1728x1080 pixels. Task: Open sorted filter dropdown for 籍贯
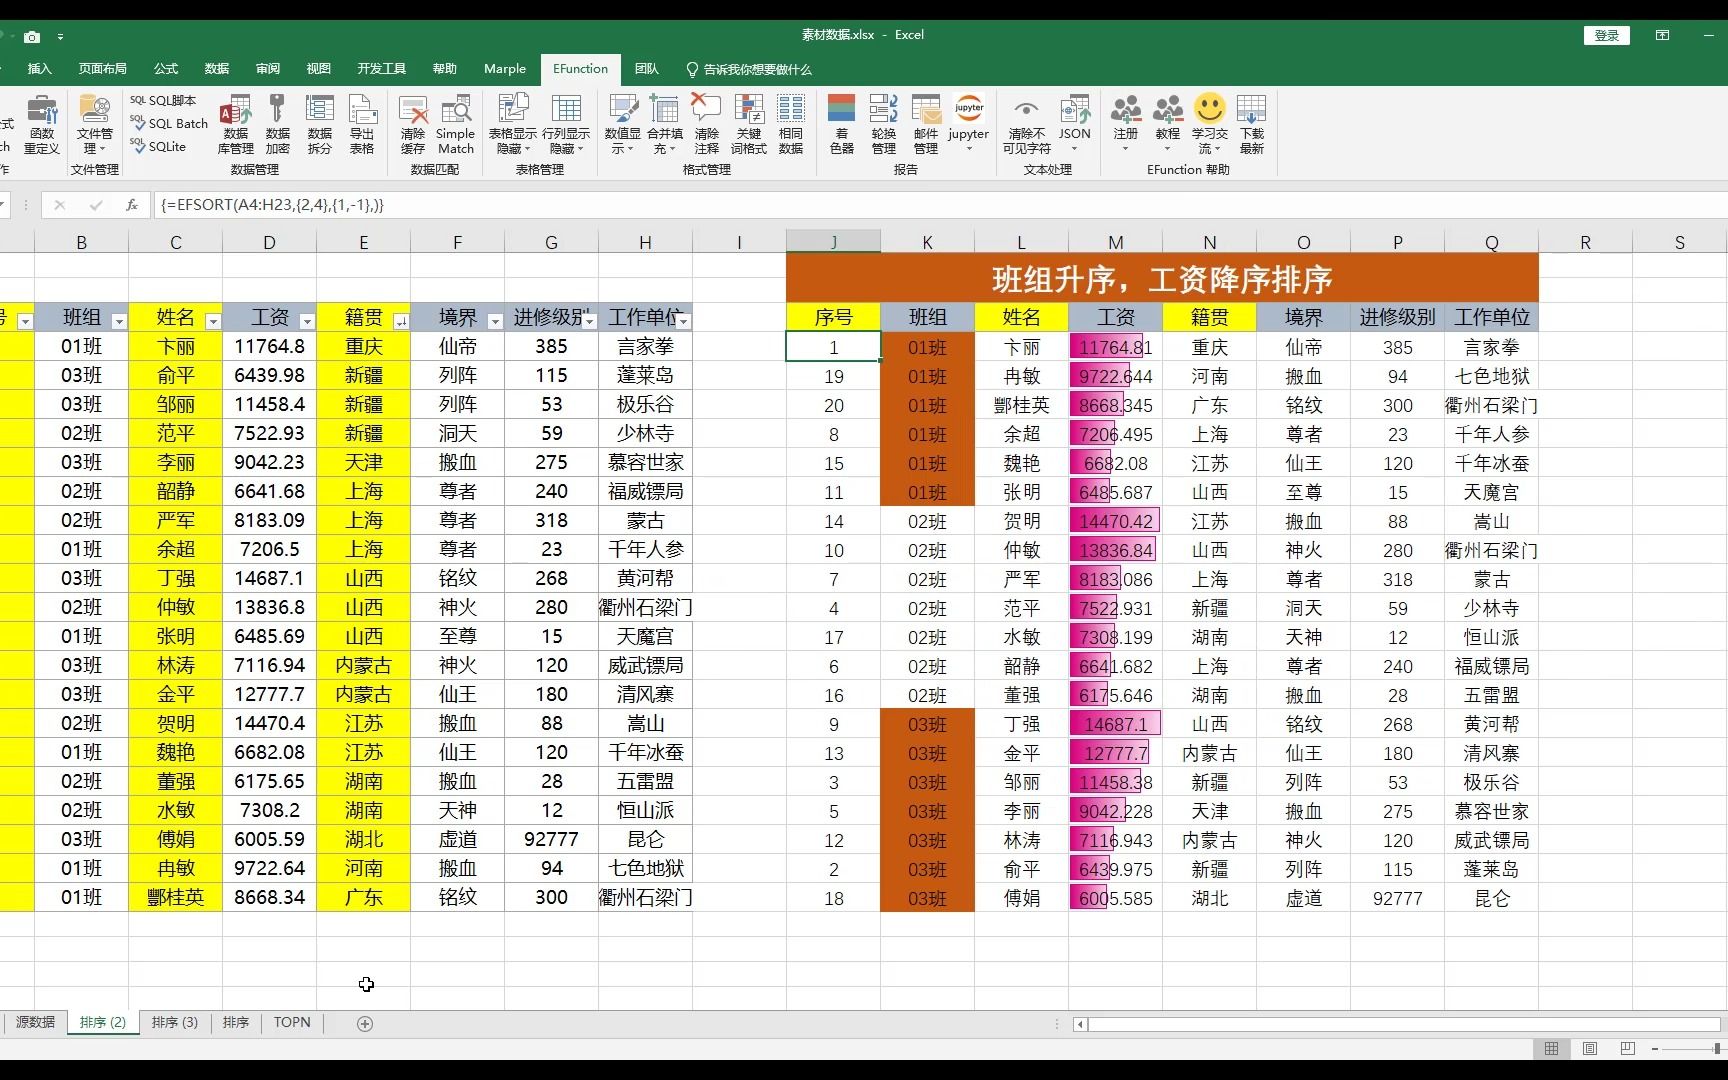[401, 321]
